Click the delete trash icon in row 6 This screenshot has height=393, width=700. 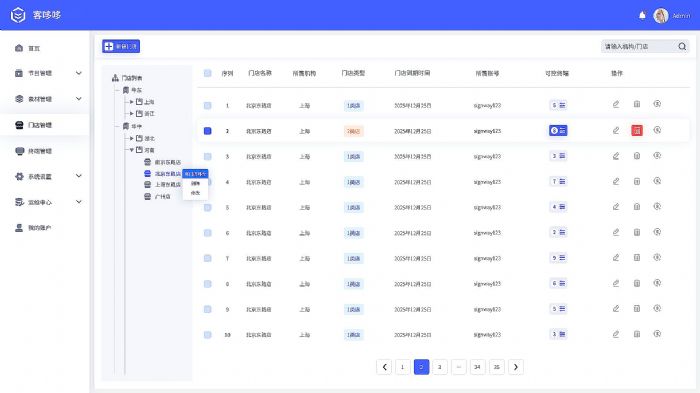(x=637, y=232)
